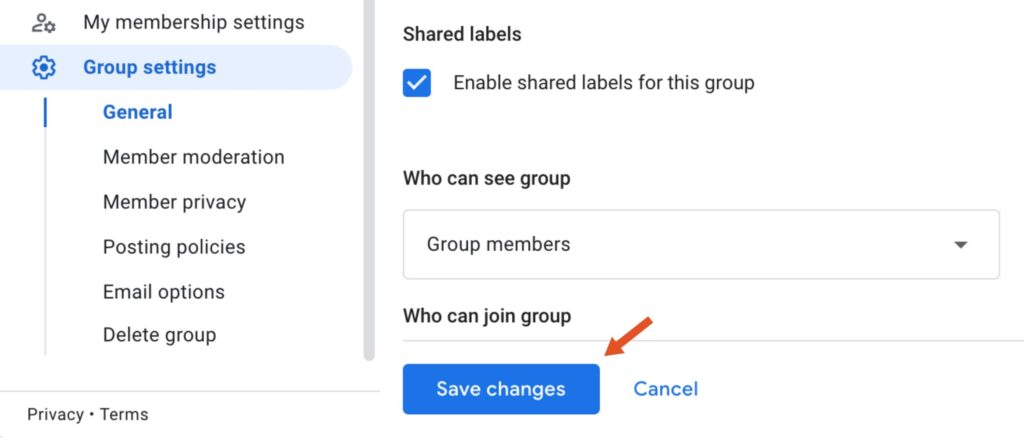Image resolution: width=1024 pixels, height=446 pixels.
Task: Open Member privacy settings
Action: [174, 202]
